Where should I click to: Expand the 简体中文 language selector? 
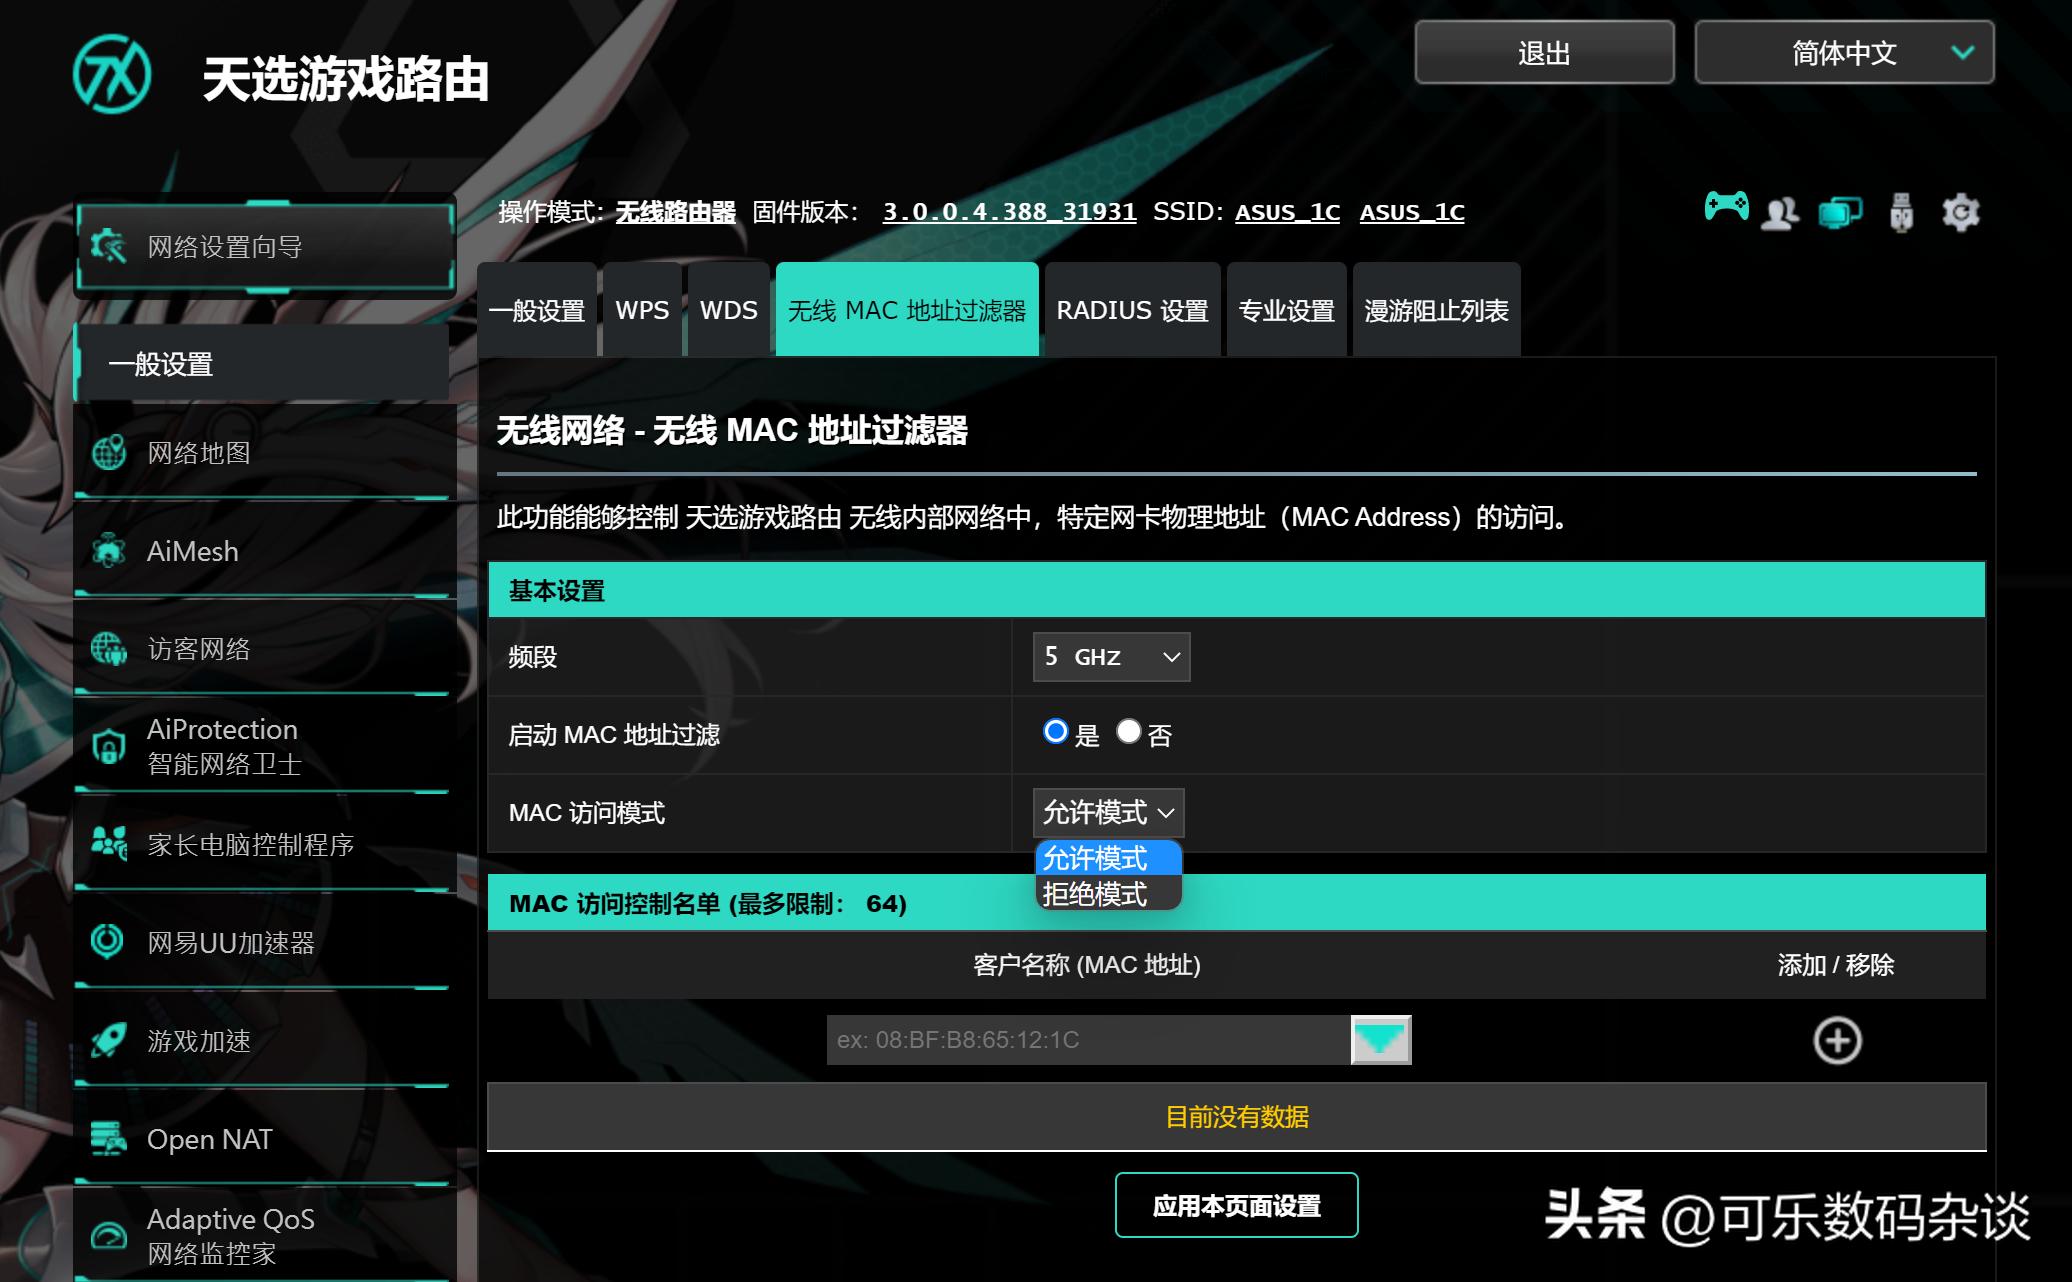tap(1843, 53)
